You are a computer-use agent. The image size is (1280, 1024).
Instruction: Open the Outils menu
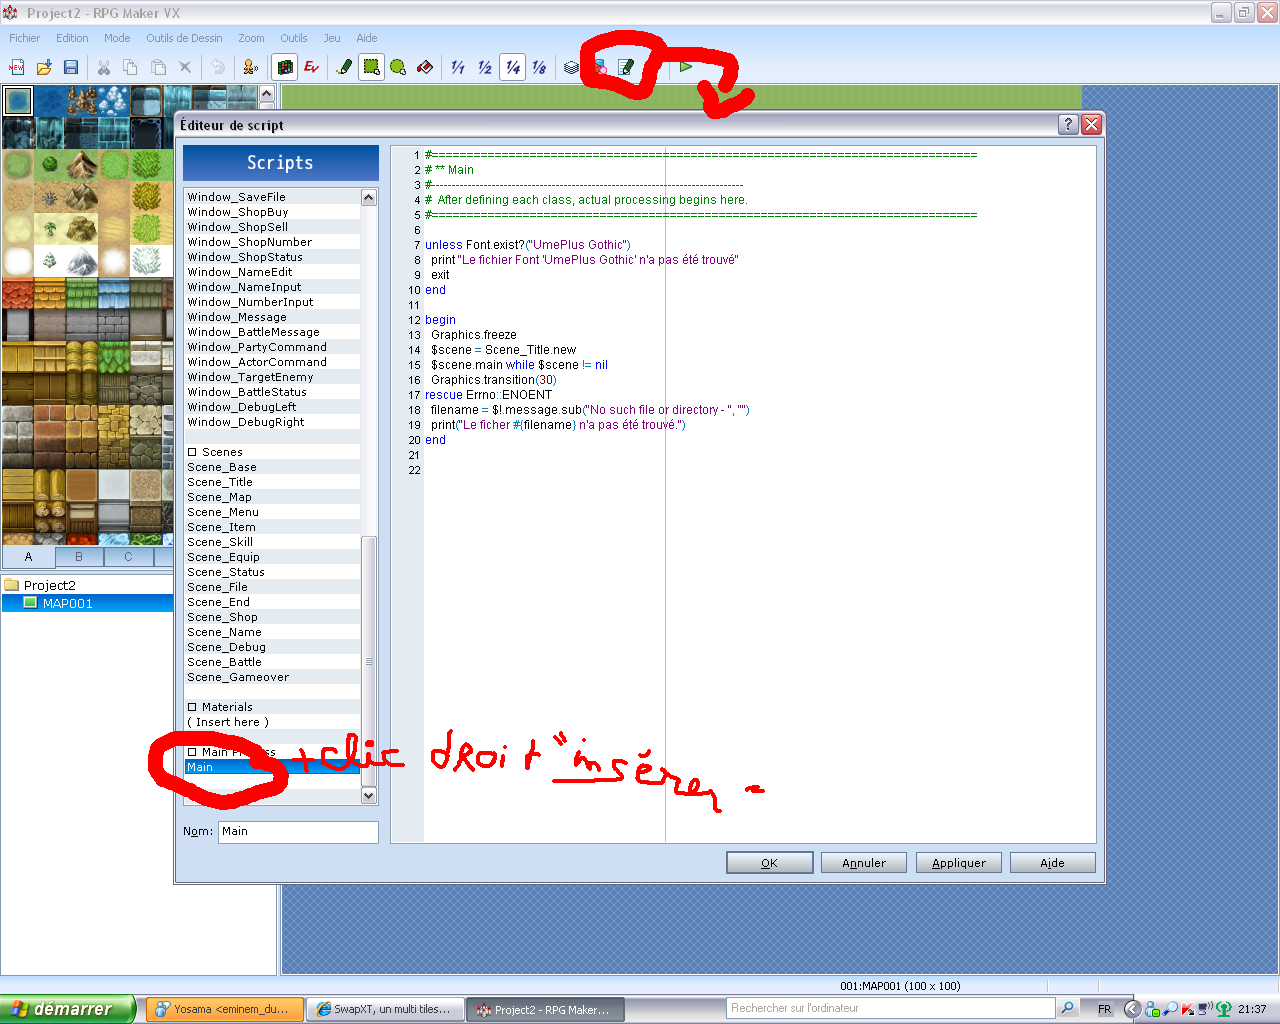point(294,38)
